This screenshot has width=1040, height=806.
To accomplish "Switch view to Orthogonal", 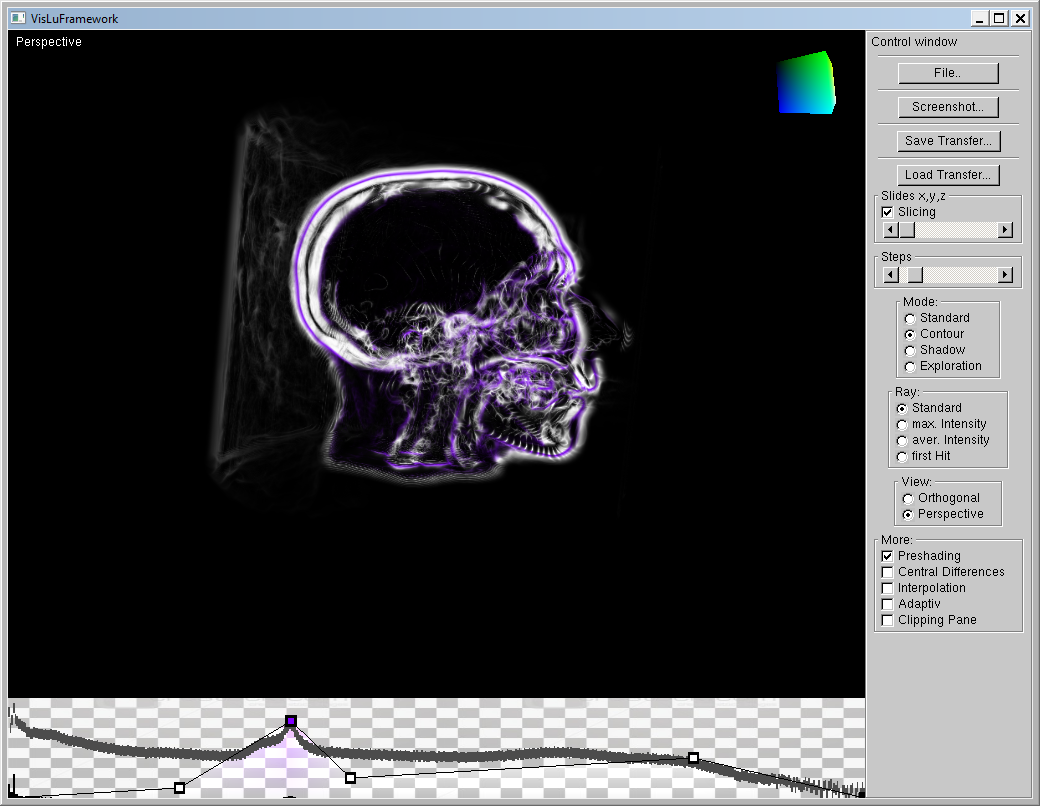I will tap(908, 498).
